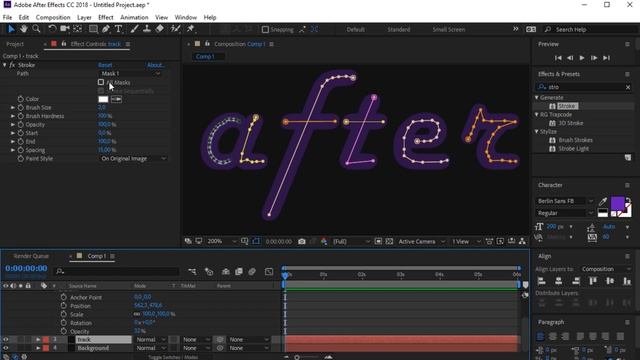Toggle stopwatch for Position property
640x360 pixels.
63,306
